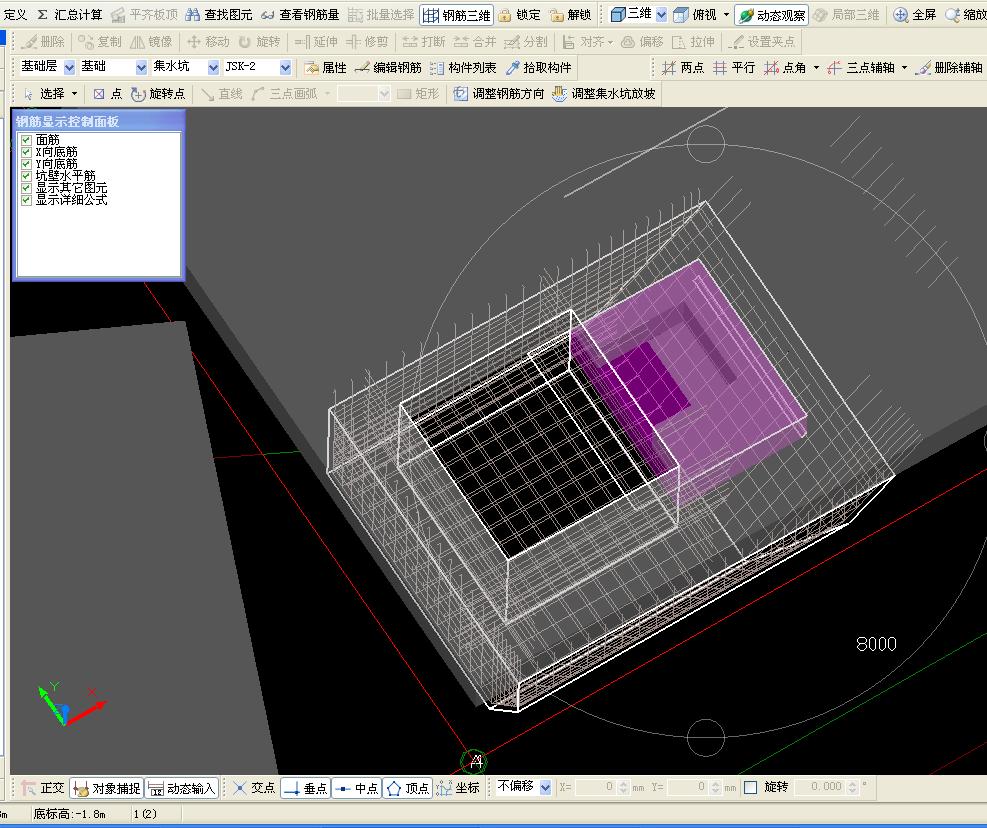Expand 点角 auxiliary axis dropdown arrow

816,67
